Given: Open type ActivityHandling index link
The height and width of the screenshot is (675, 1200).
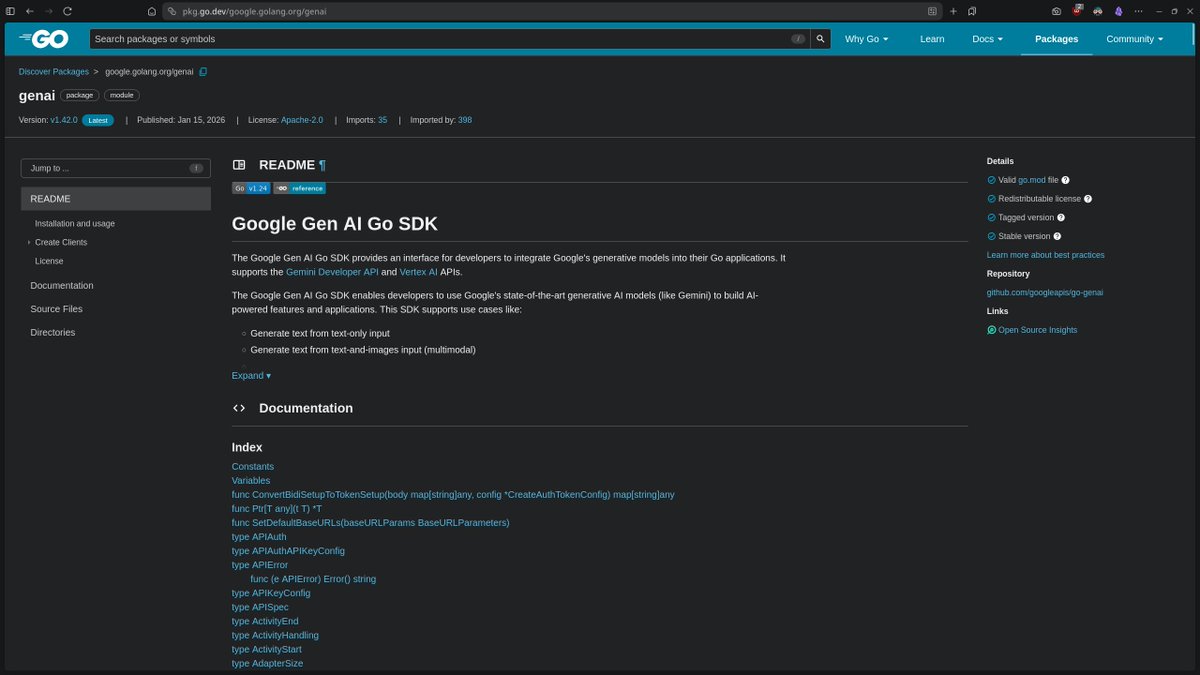Looking at the screenshot, I should 275,635.
